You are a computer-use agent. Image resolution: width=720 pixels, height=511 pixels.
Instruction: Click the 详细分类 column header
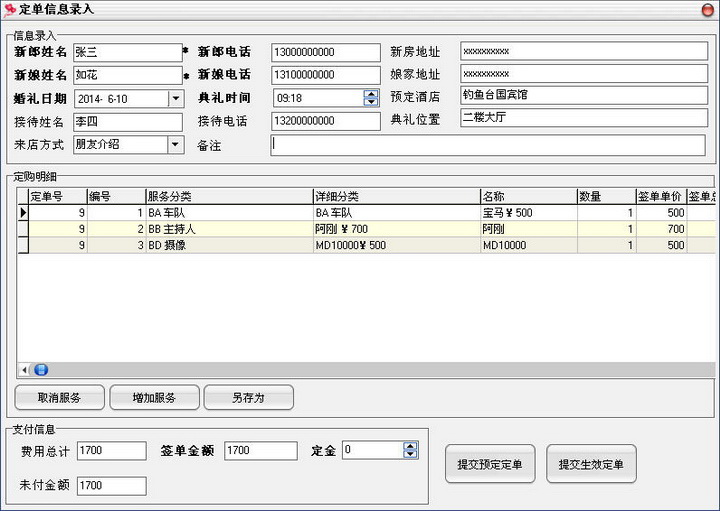point(397,197)
